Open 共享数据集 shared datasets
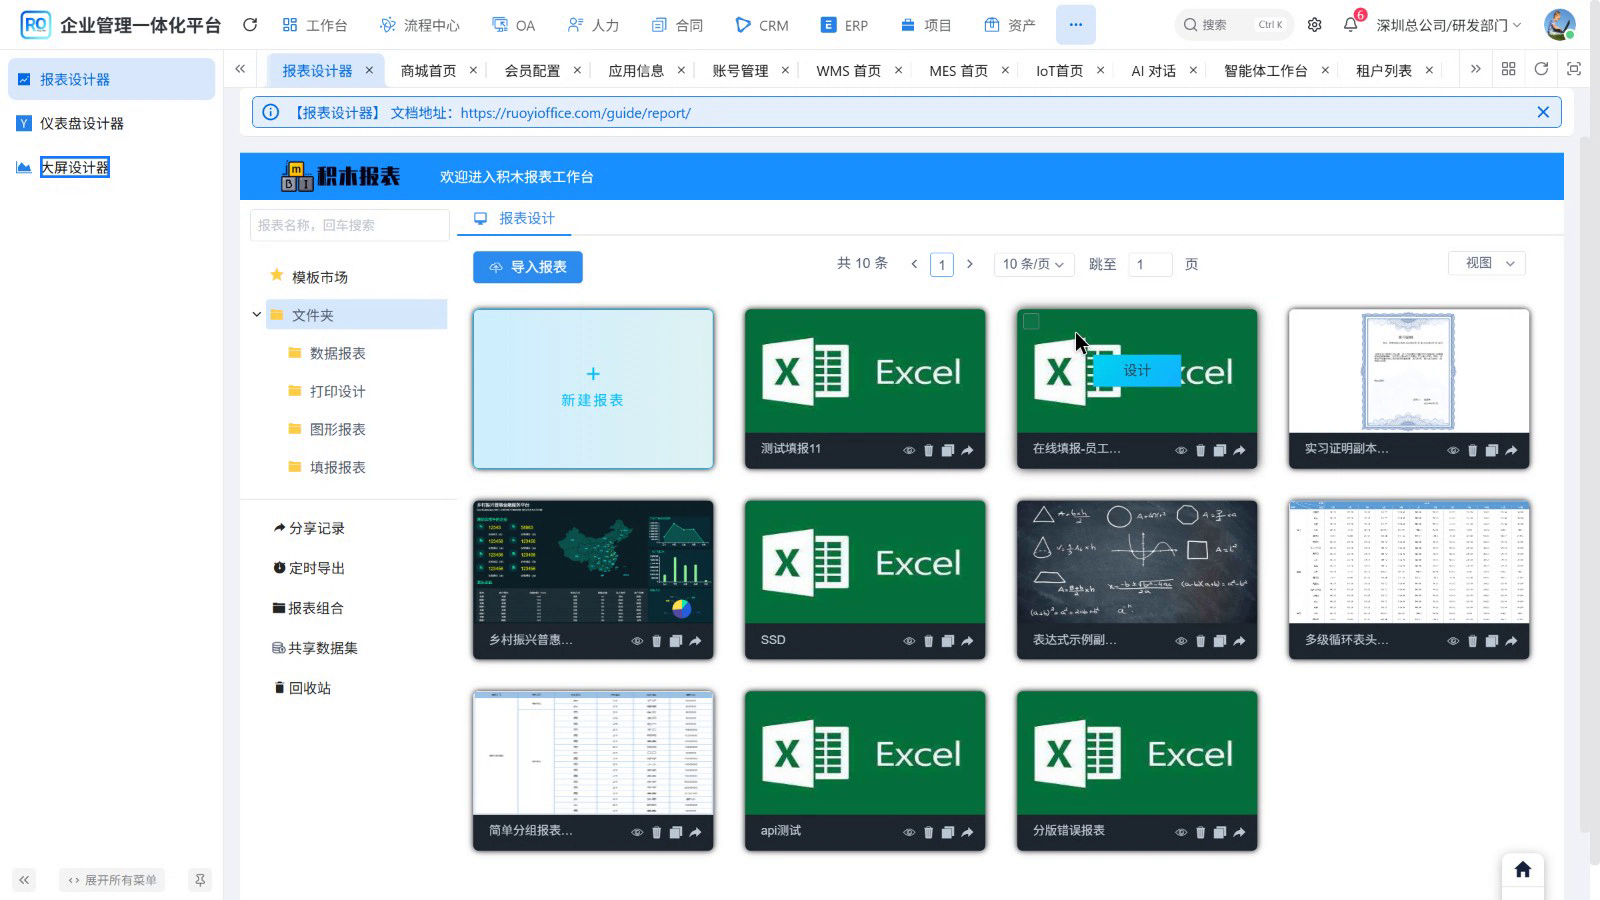The image size is (1600, 900). 315,648
